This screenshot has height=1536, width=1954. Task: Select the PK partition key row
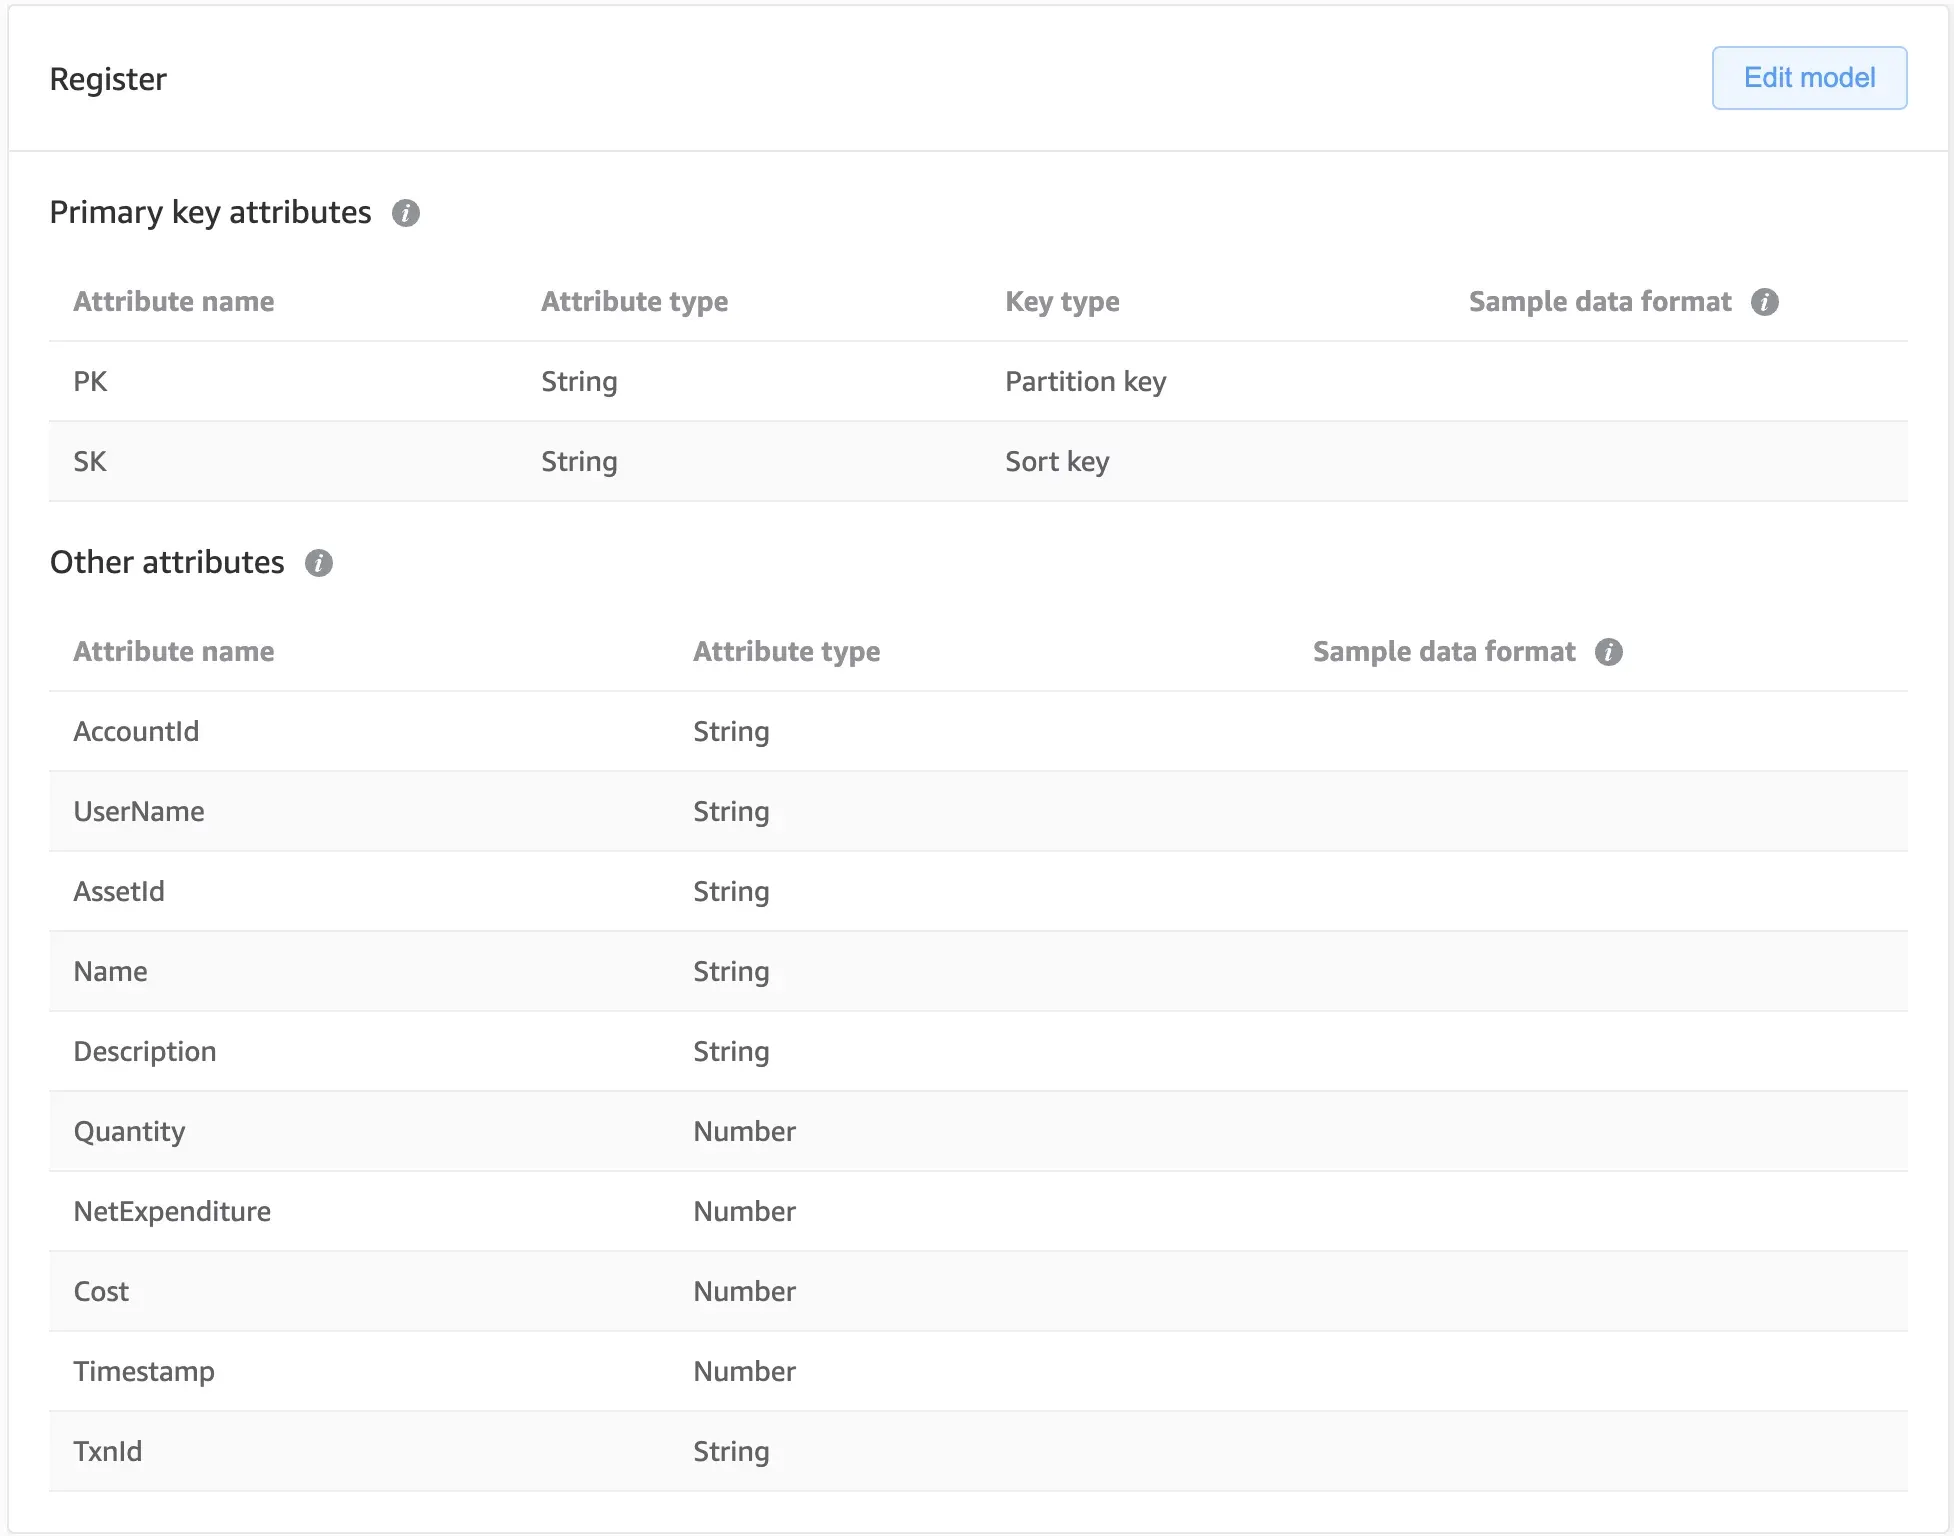(x=977, y=382)
